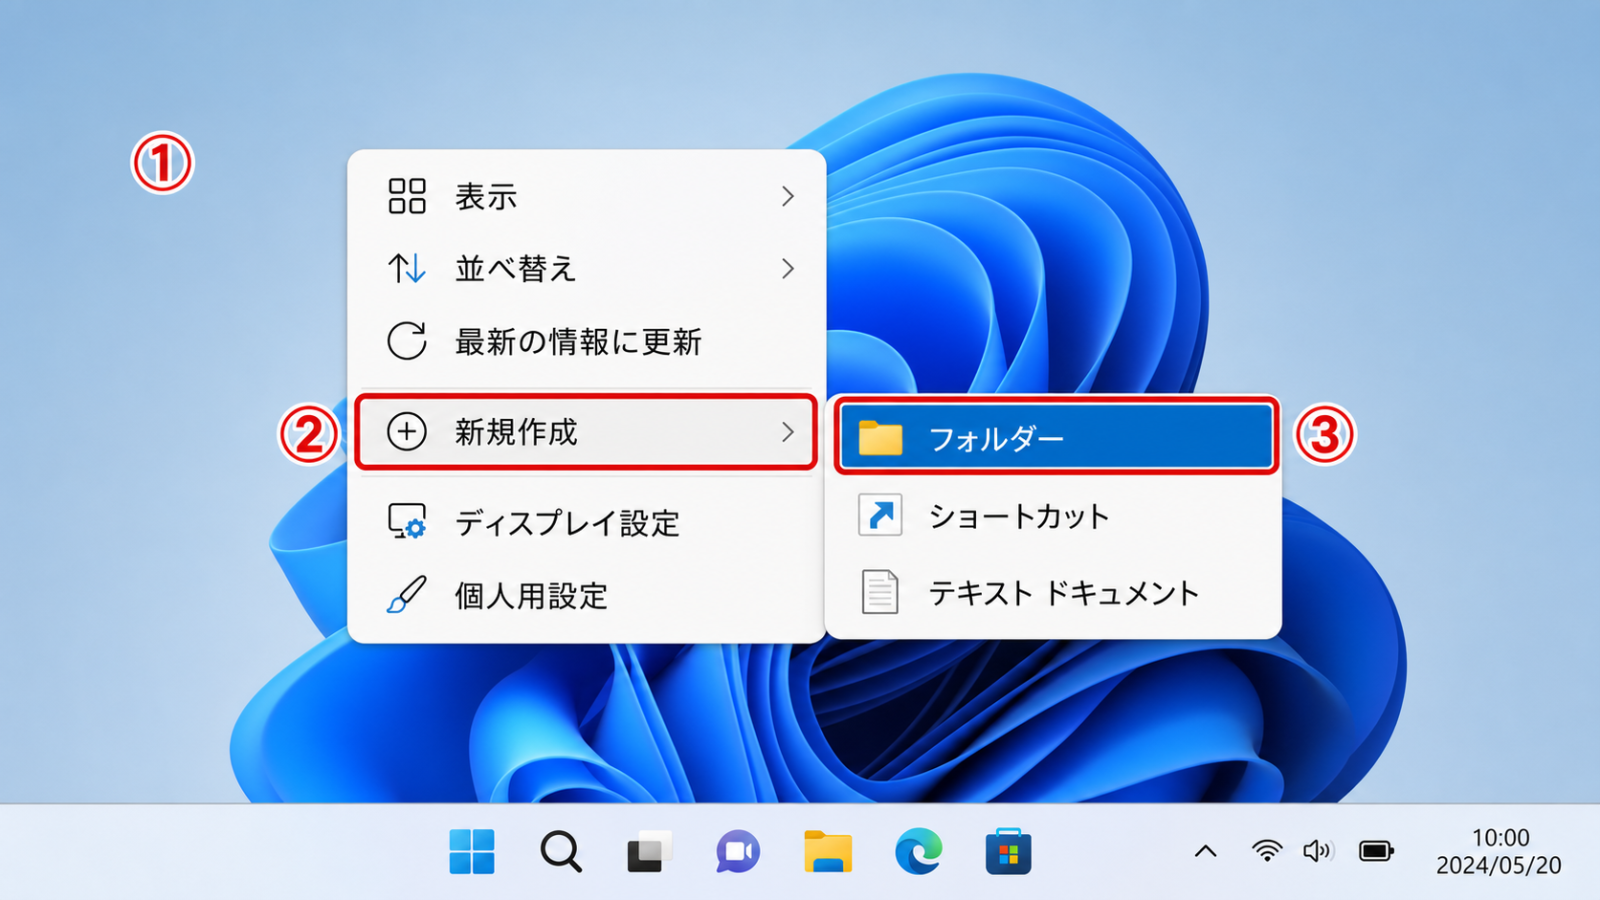Show hidden tray icons chevron
The image size is (1600, 900).
click(x=1206, y=852)
